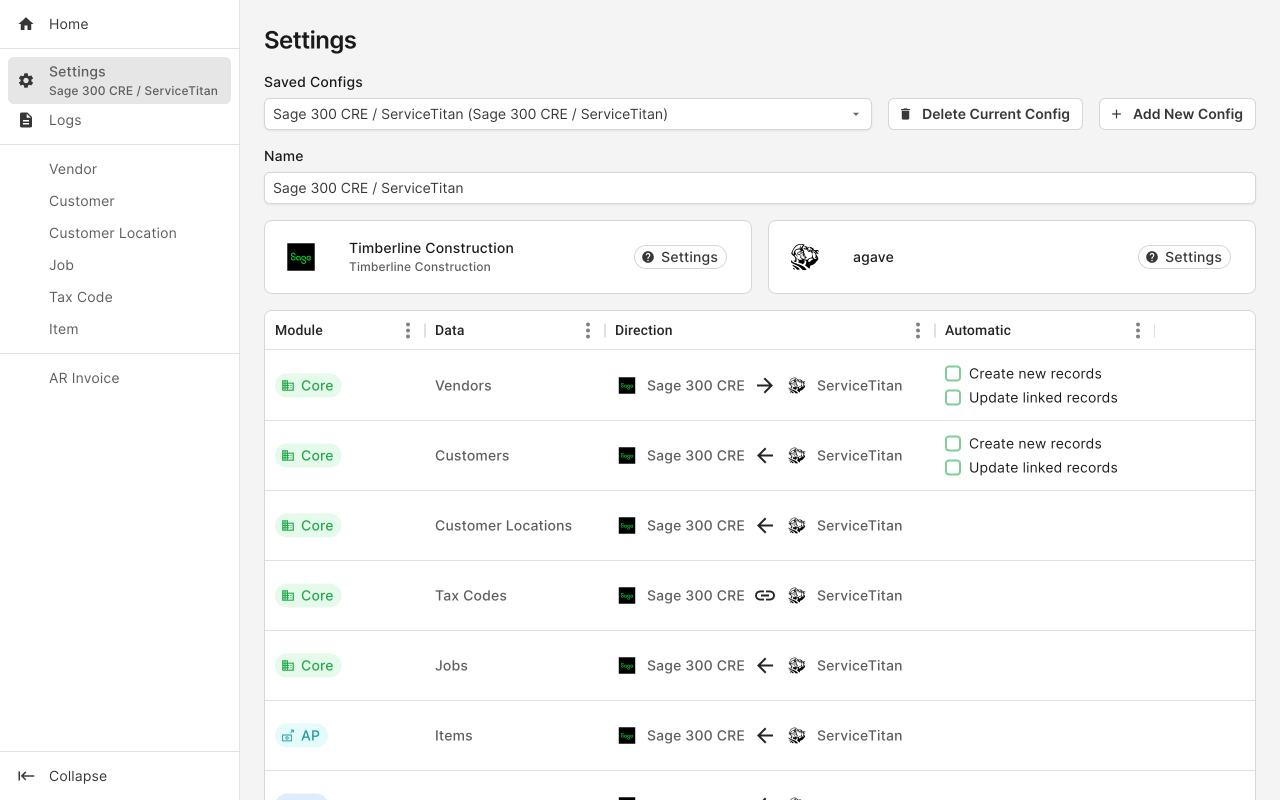Open Automatic column options menu
This screenshot has width=1280, height=800.
click(x=1138, y=330)
